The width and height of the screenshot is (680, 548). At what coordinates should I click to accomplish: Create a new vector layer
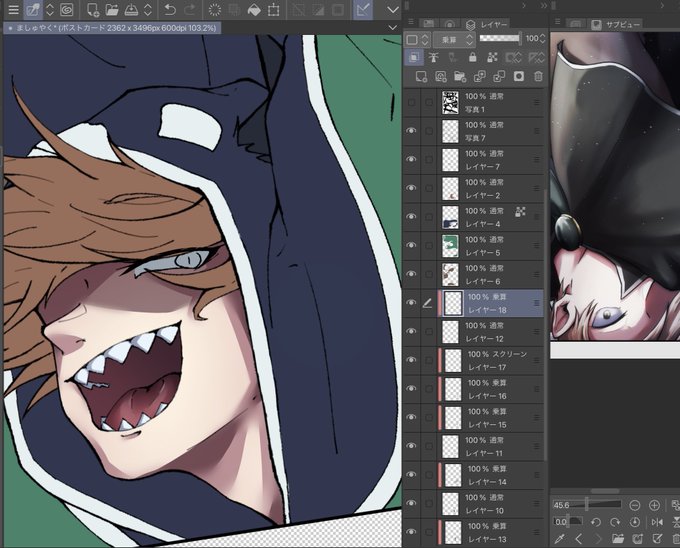[441, 77]
